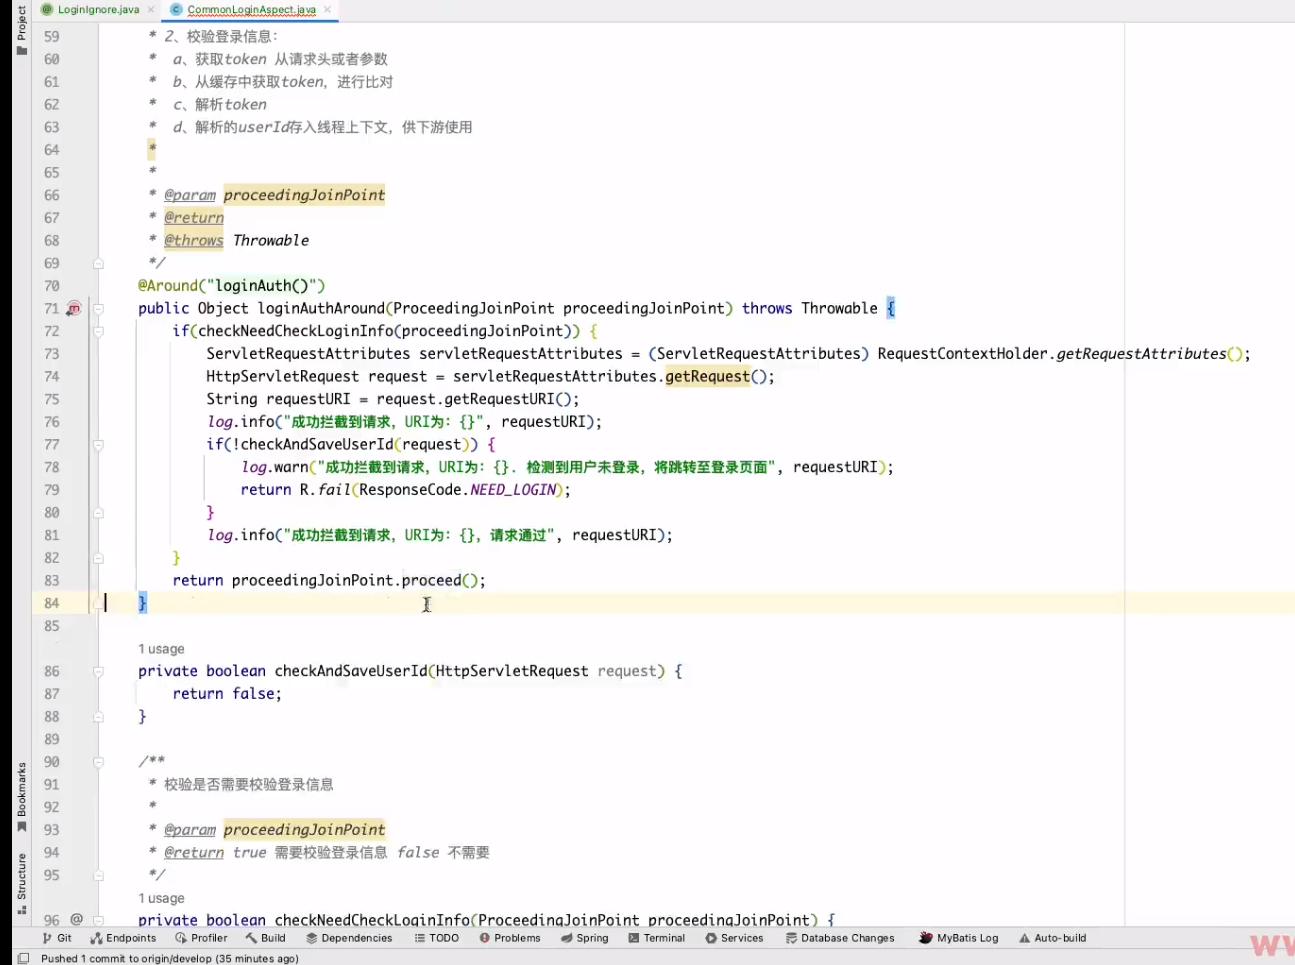Click 'return false' on line 87

[x=226, y=694]
